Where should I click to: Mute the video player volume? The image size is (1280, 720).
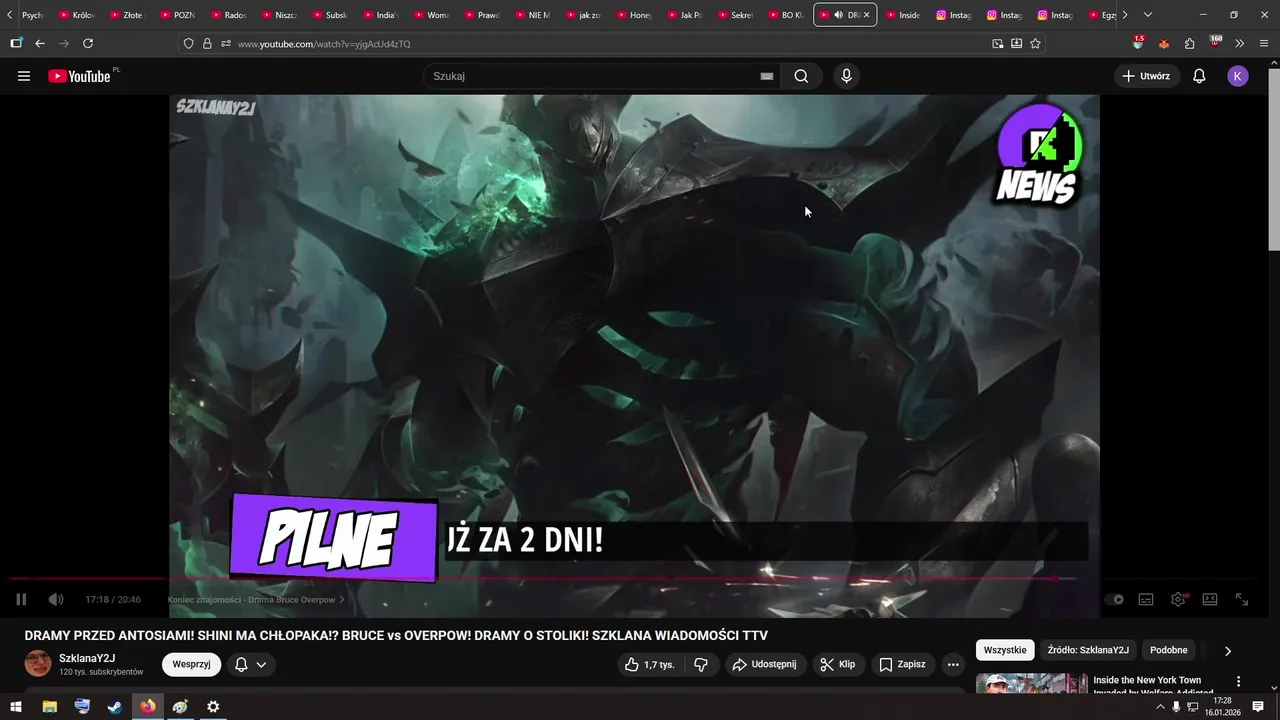56,600
